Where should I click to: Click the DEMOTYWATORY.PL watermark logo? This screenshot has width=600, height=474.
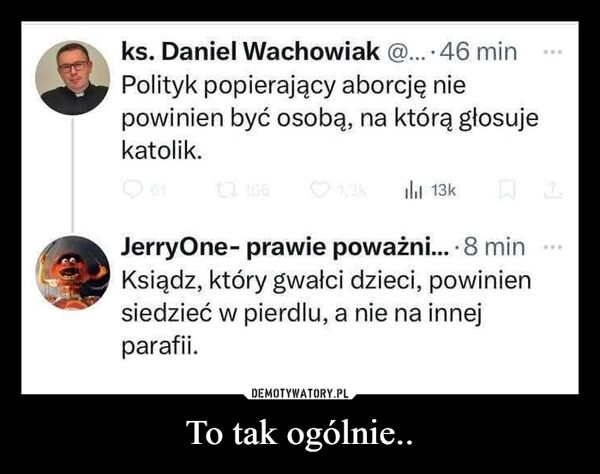(x=300, y=393)
